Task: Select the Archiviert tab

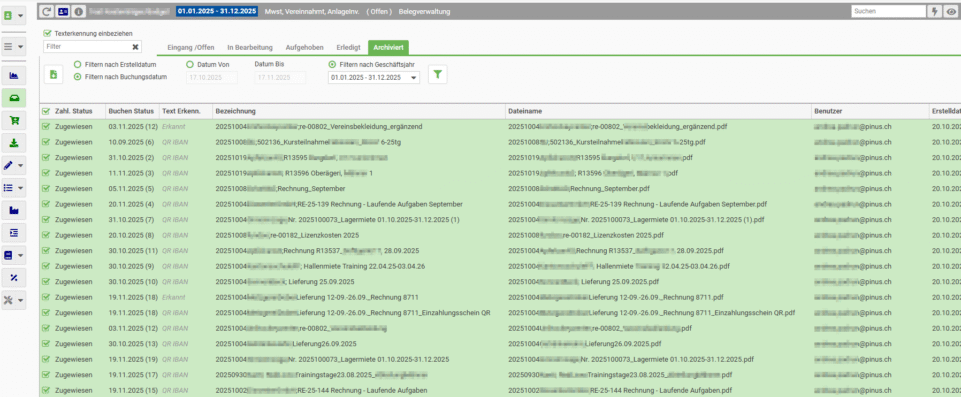Action: click(388, 47)
